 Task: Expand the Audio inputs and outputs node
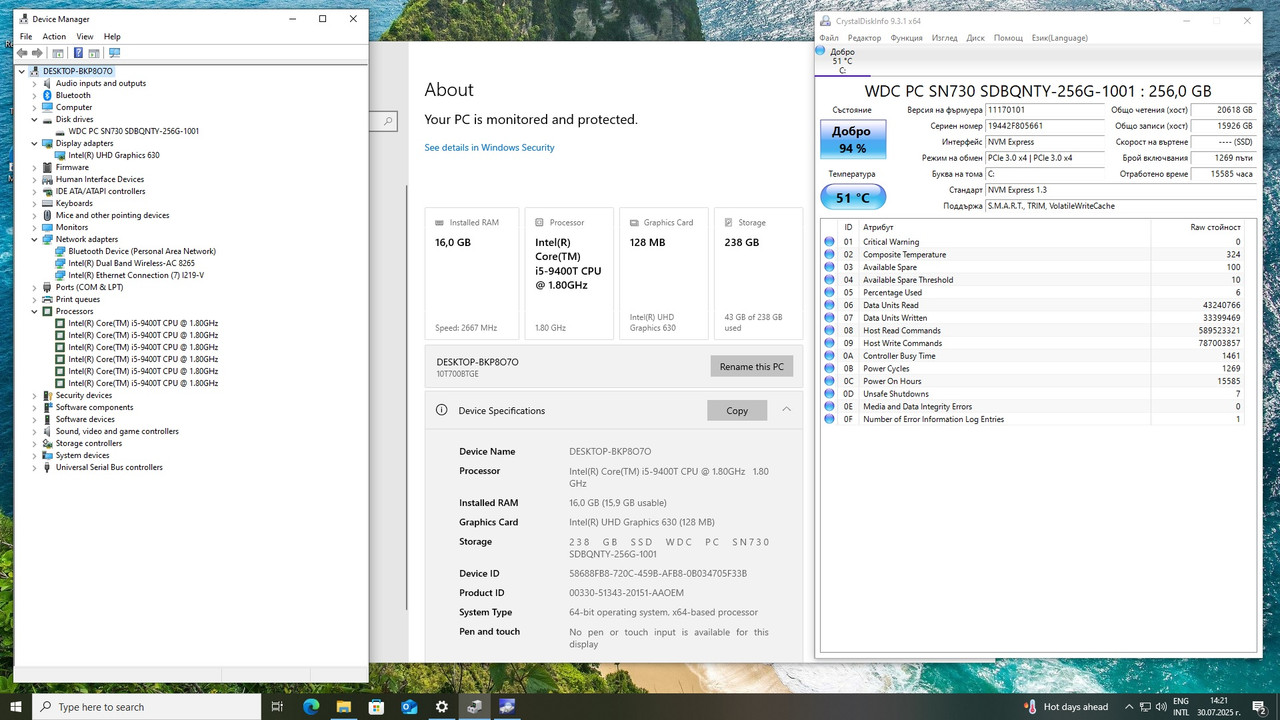pos(35,83)
